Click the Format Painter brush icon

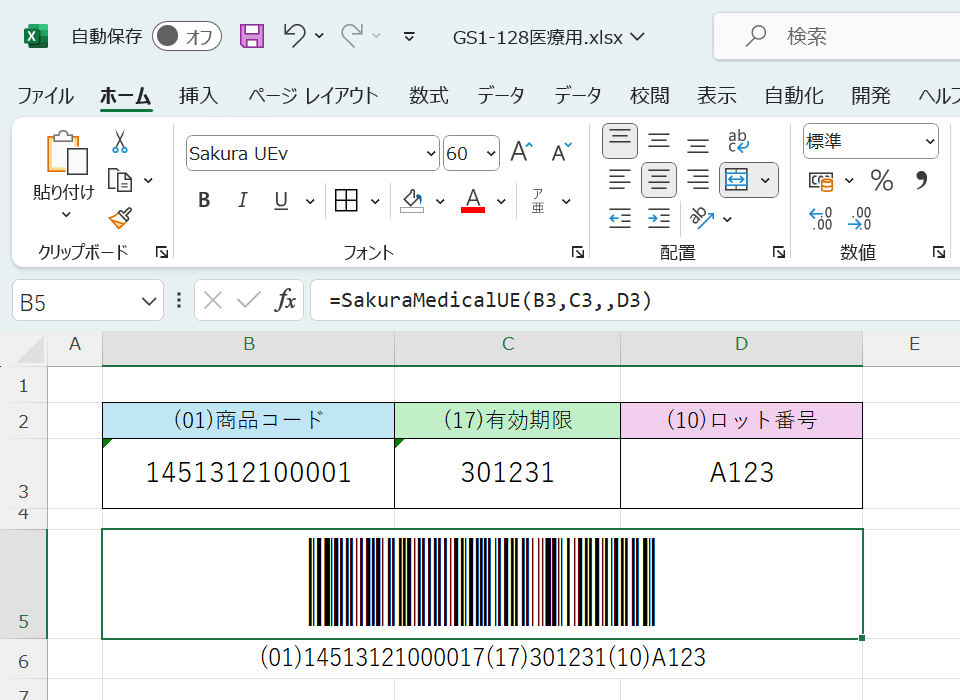(121, 217)
